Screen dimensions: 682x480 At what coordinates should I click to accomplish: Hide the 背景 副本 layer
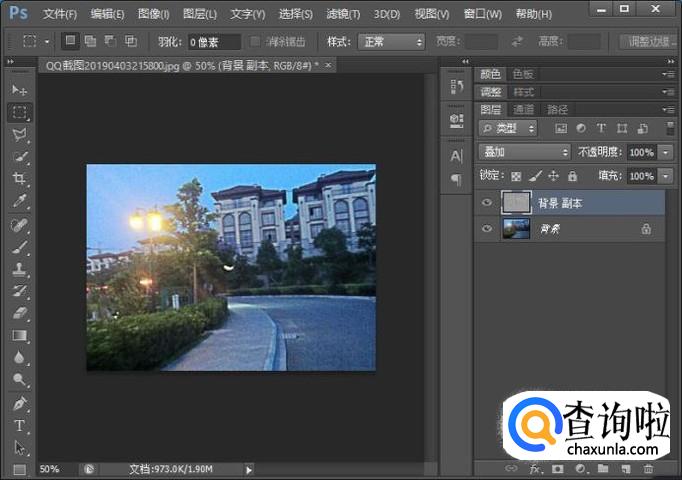click(x=487, y=203)
